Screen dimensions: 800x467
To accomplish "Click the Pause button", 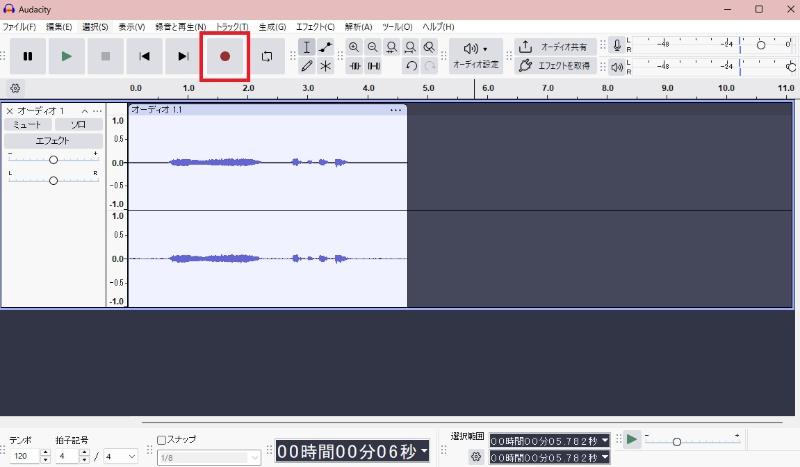I will click(28, 56).
